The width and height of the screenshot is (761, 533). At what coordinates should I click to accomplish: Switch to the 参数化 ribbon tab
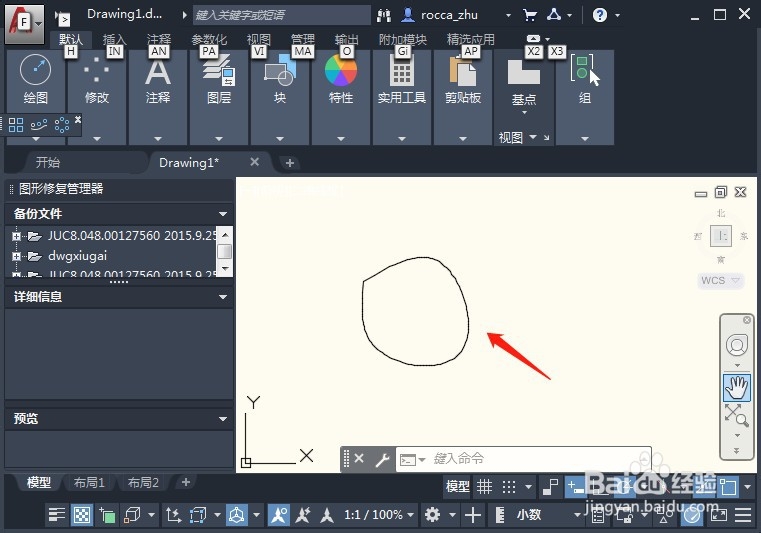[209, 39]
